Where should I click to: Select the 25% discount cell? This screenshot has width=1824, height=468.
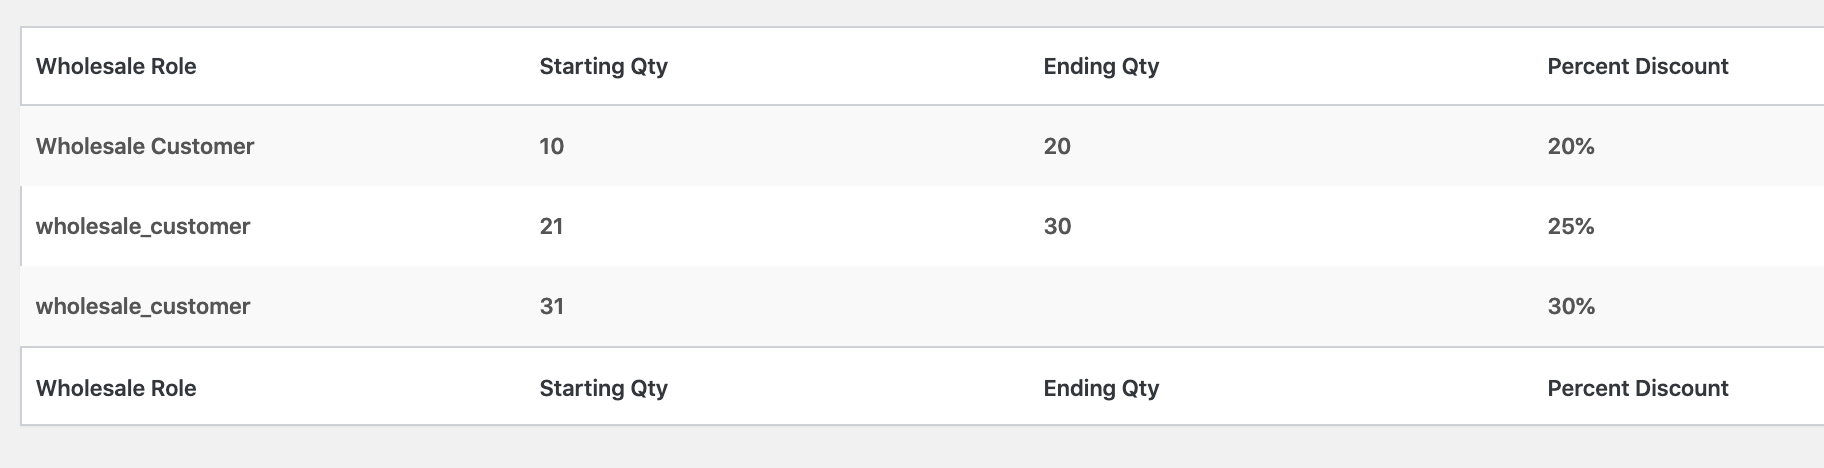click(x=1570, y=227)
